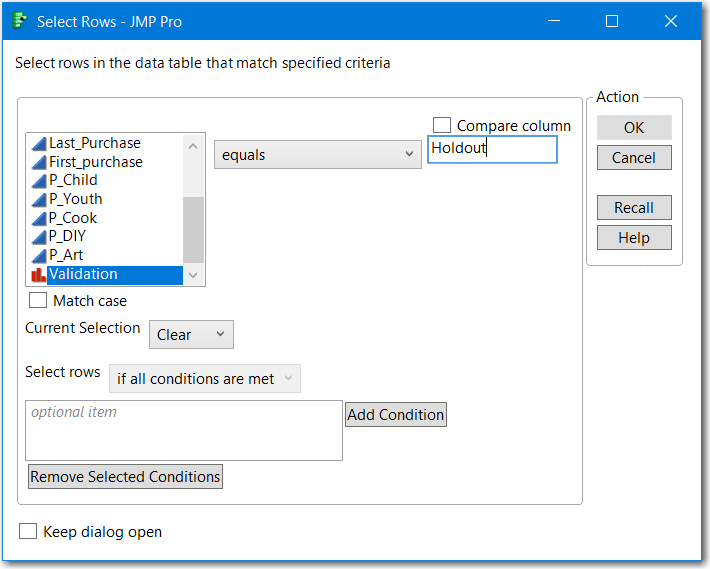This screenshot has height=569, width=710.
Task: Click the continuous icon next to P_Child
Action: coord(39,181)
